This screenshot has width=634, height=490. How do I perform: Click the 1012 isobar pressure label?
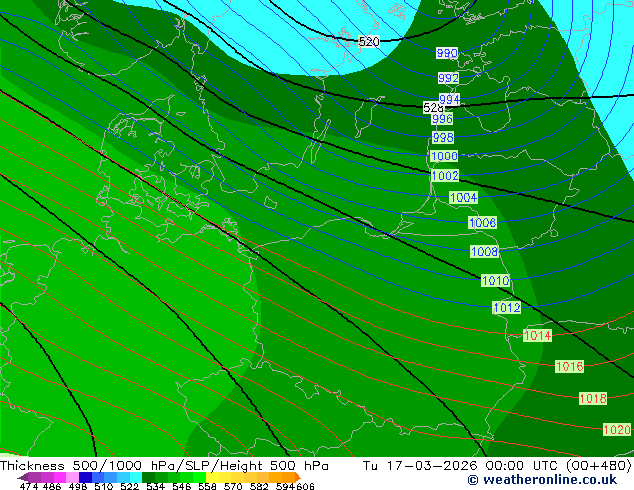tap(507, 308)
